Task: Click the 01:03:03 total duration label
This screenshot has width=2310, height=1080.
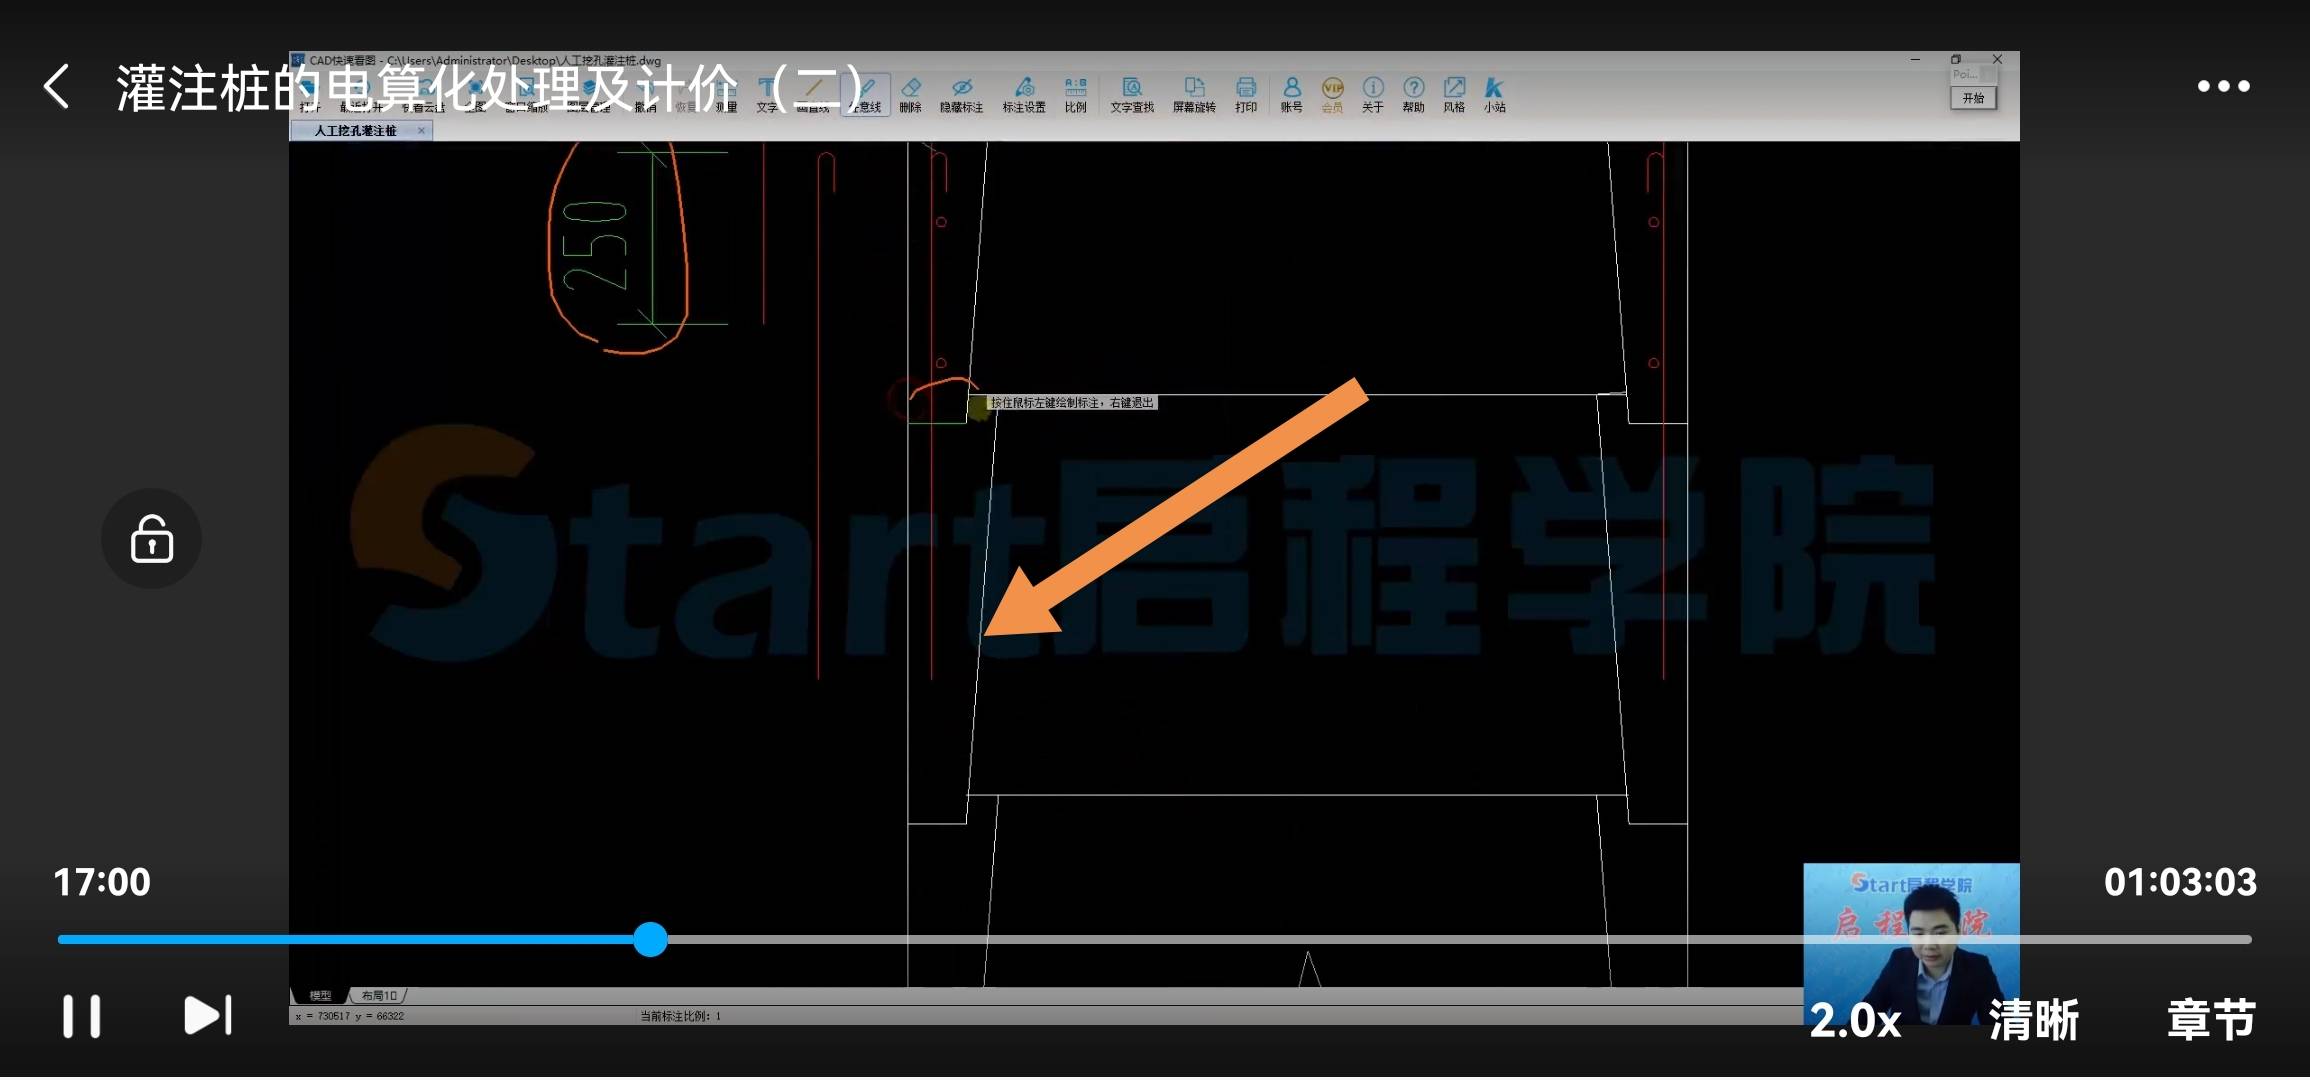Action: (x=2180, y=882)
